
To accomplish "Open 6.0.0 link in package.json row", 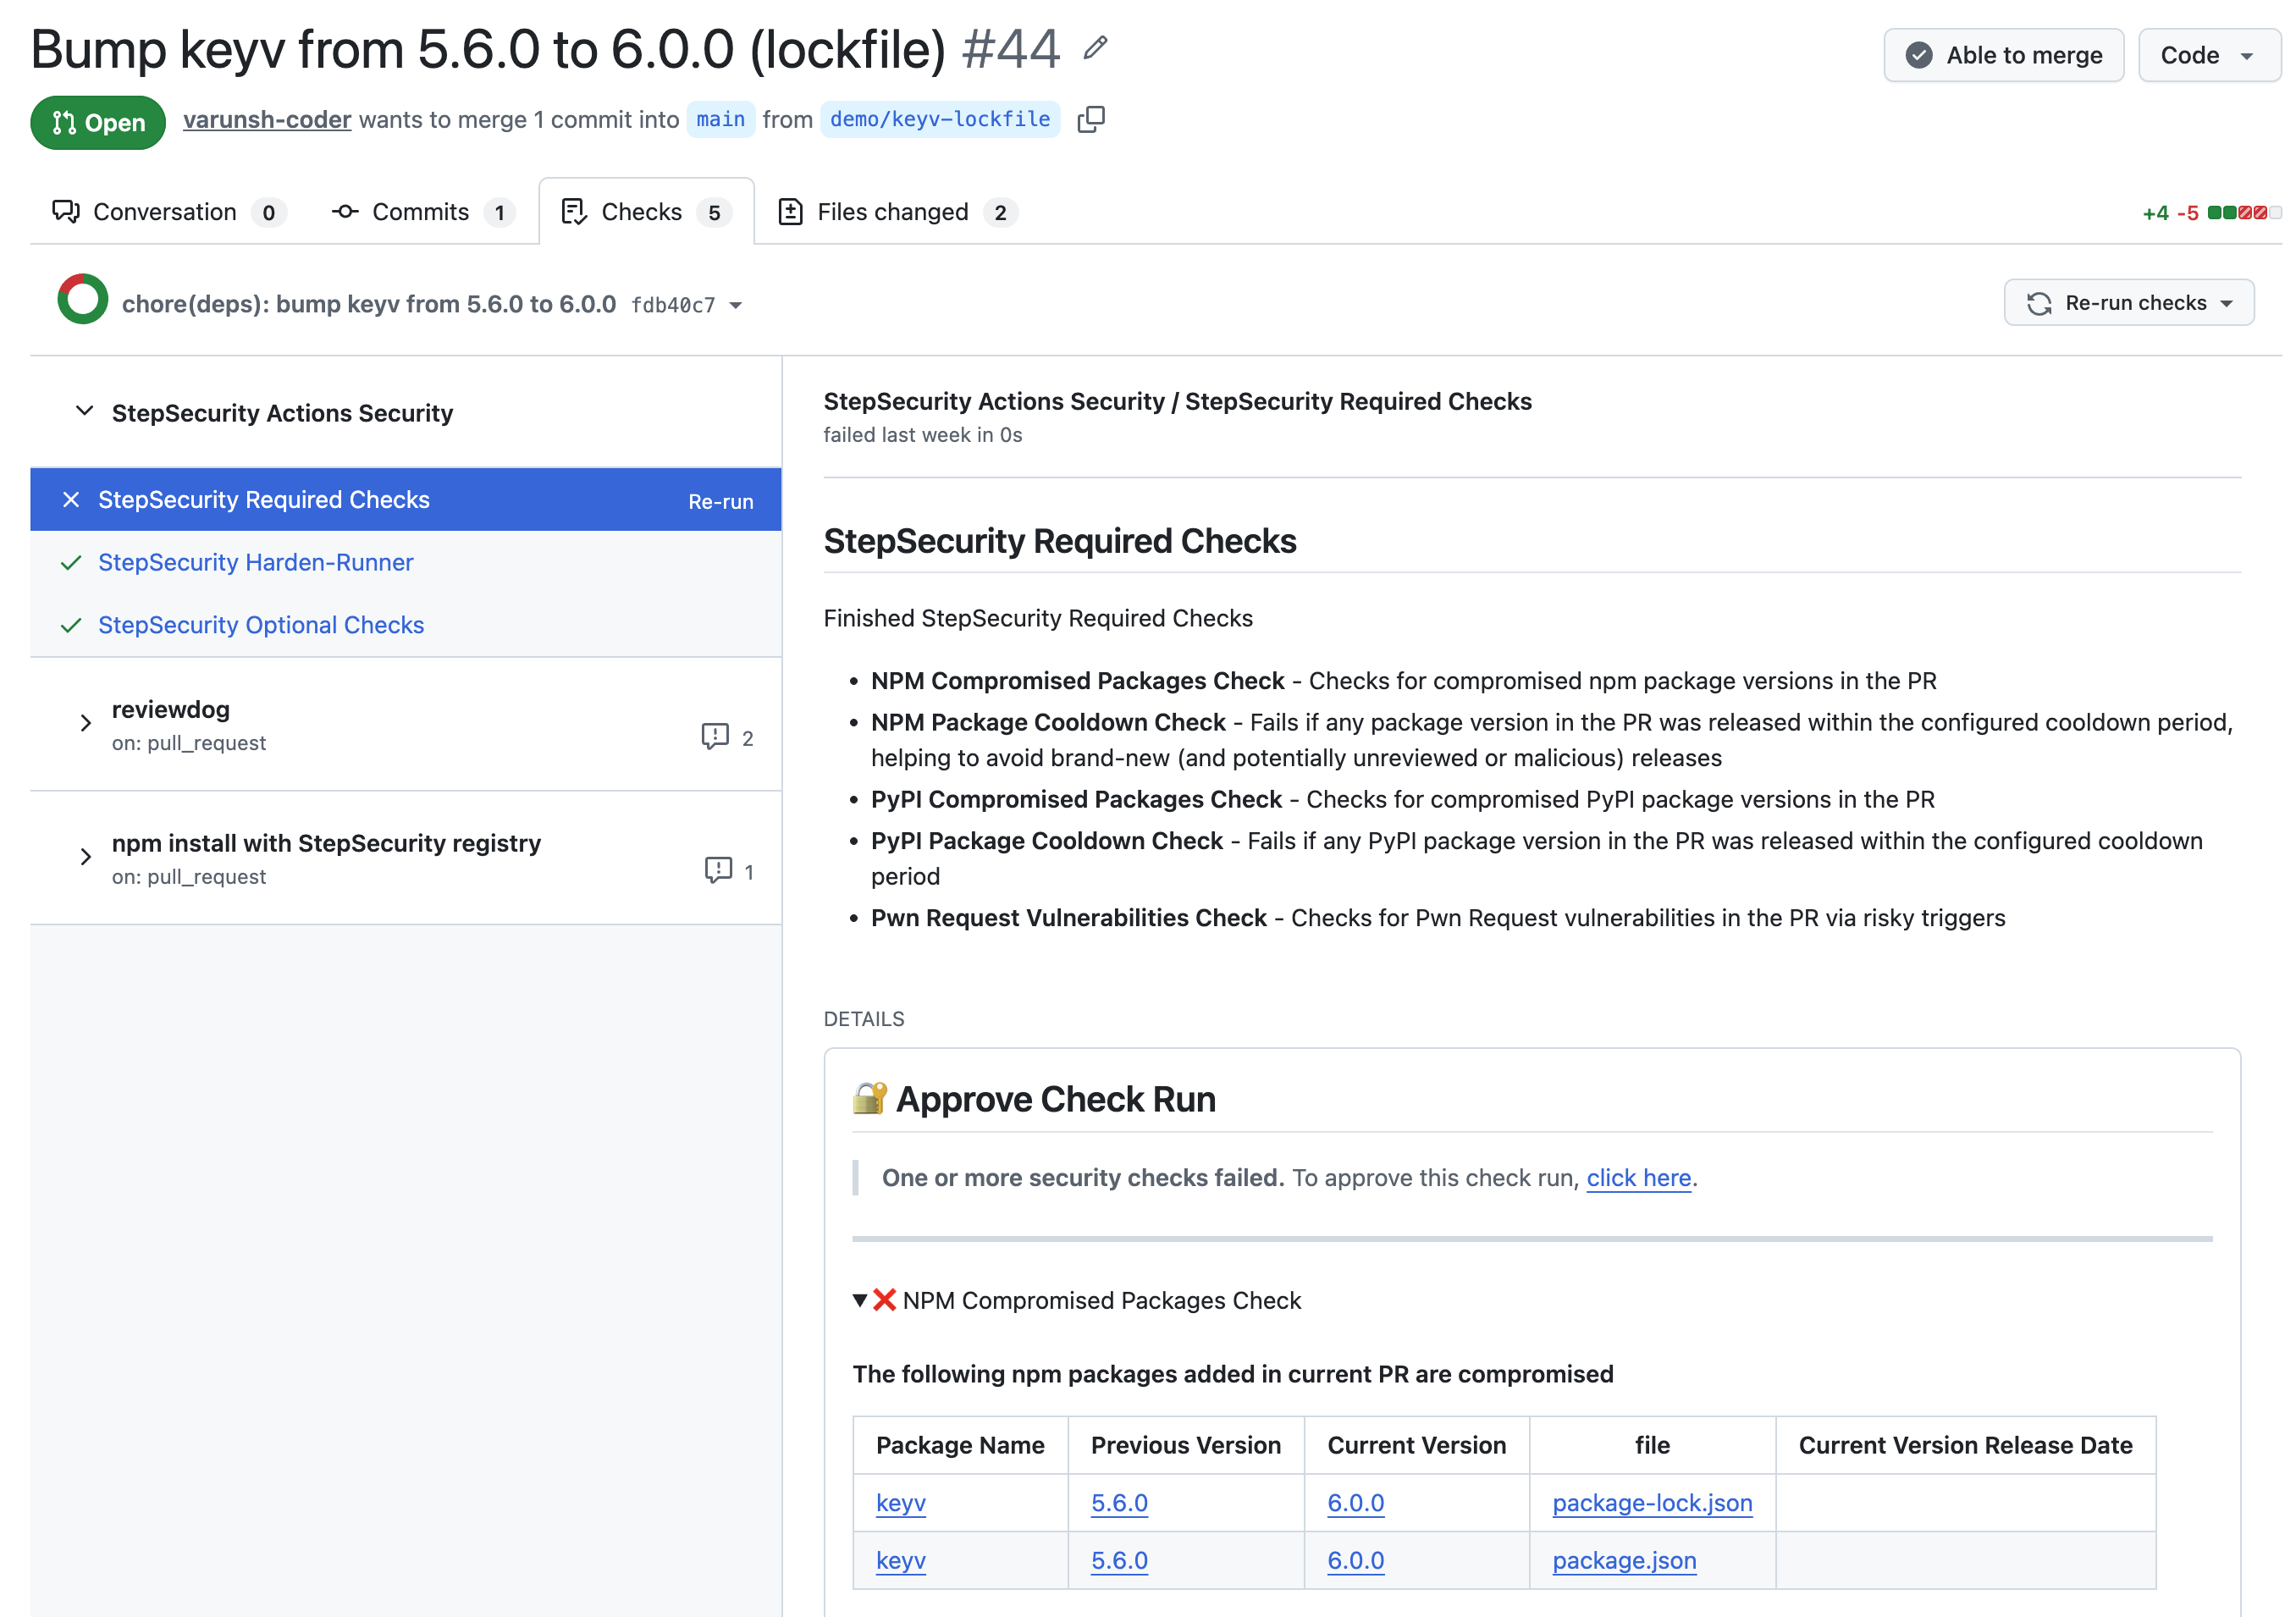I will click(x=1355, y=1560).
